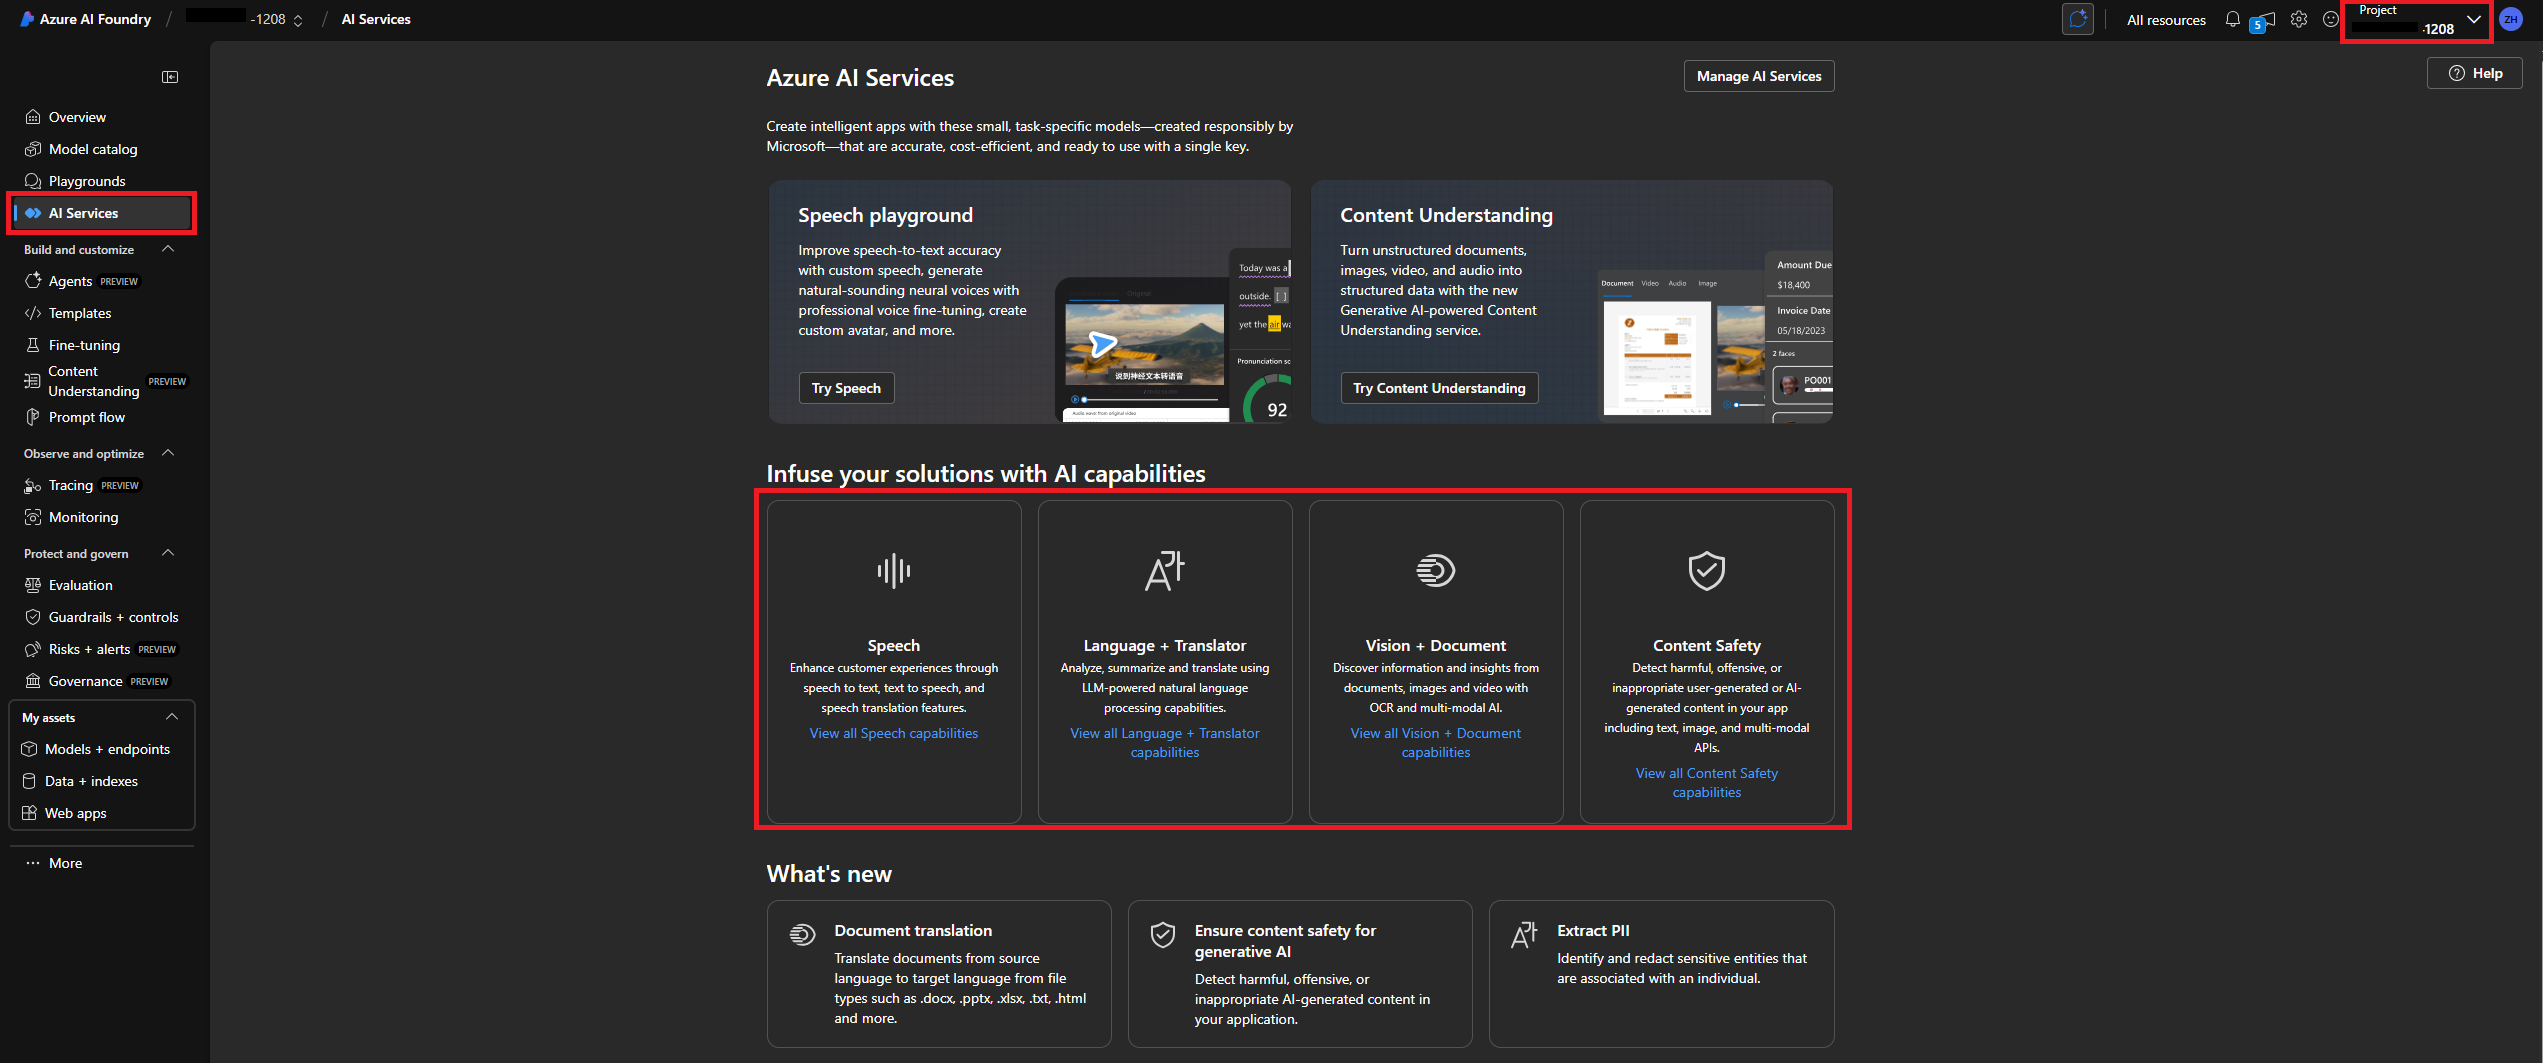Click the Try Speech button

coord(846,388)
